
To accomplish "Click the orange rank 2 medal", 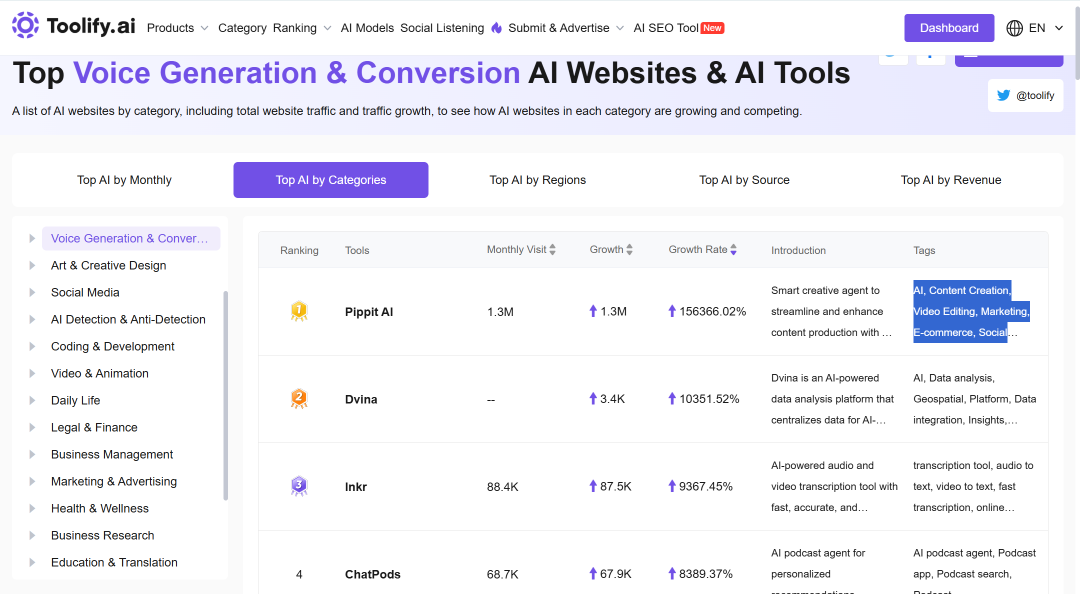I will click(299, 399).
